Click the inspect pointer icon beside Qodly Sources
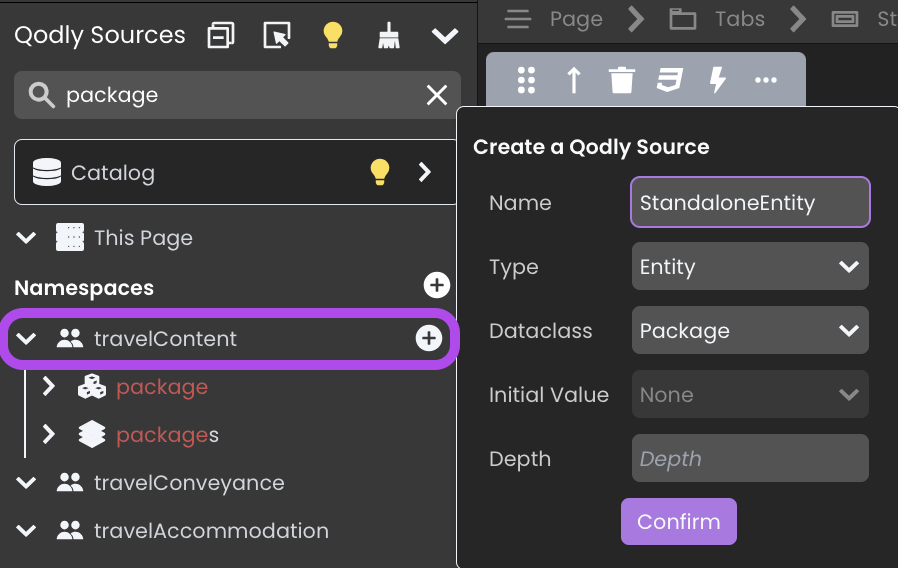The width and height of the screenshot is (898, 568). pyautogui.click(x=277, y=35)
